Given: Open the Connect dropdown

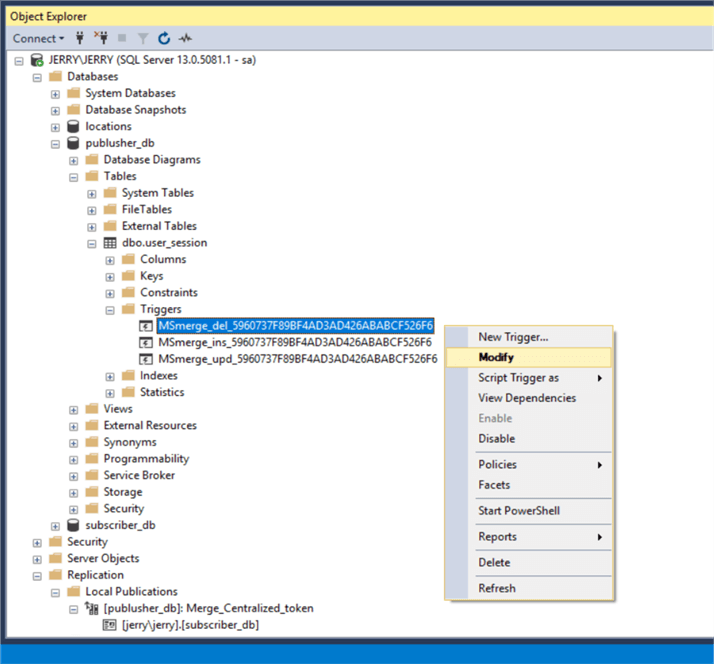Looking at the screenshot, I should coord(38,39).
